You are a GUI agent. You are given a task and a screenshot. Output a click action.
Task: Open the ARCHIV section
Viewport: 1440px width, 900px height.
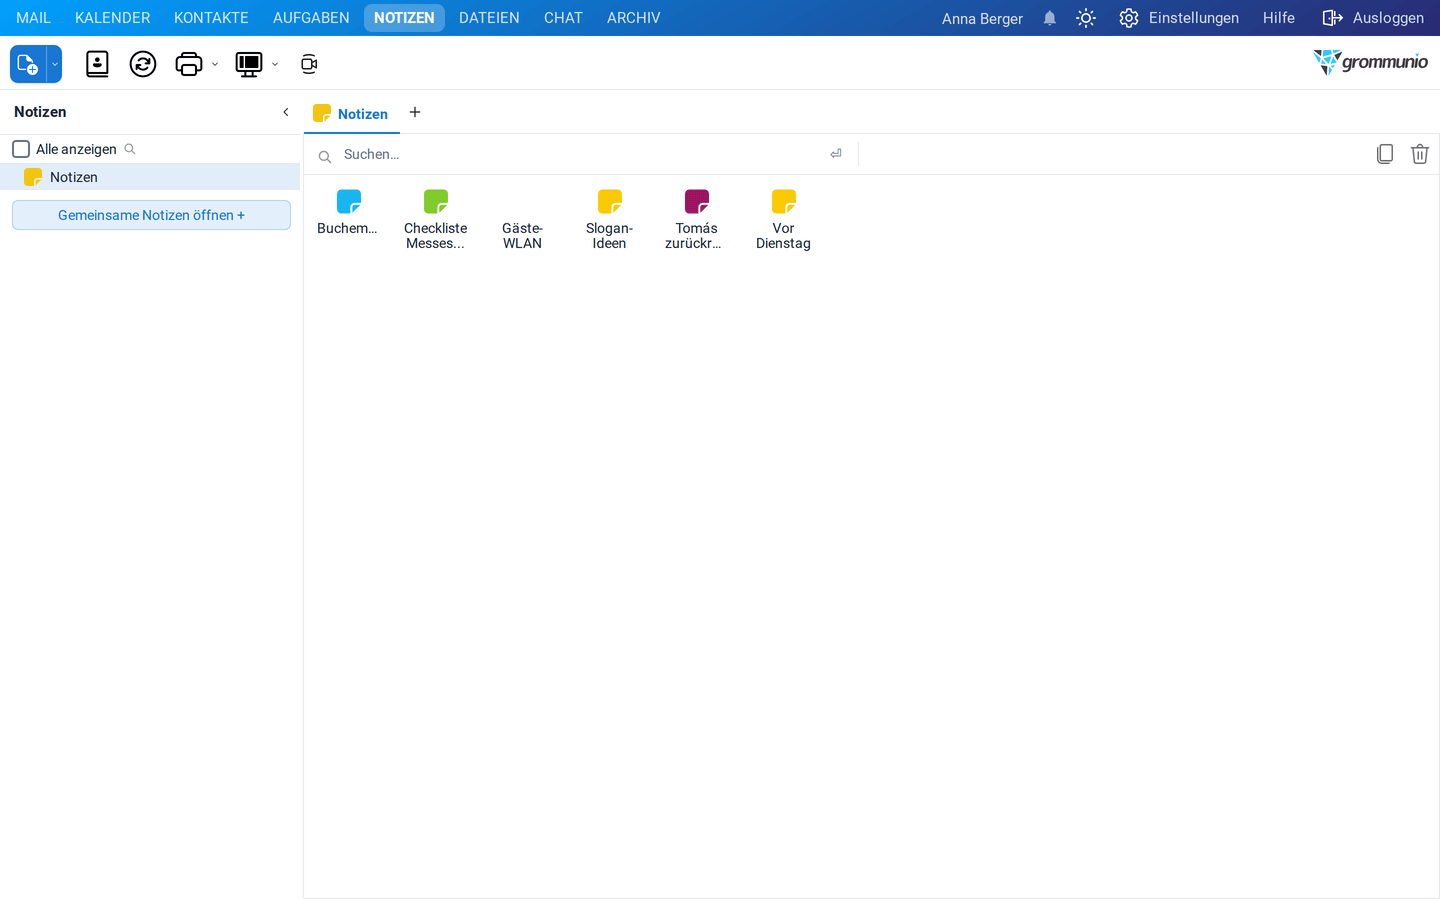(x=633, y=18)
